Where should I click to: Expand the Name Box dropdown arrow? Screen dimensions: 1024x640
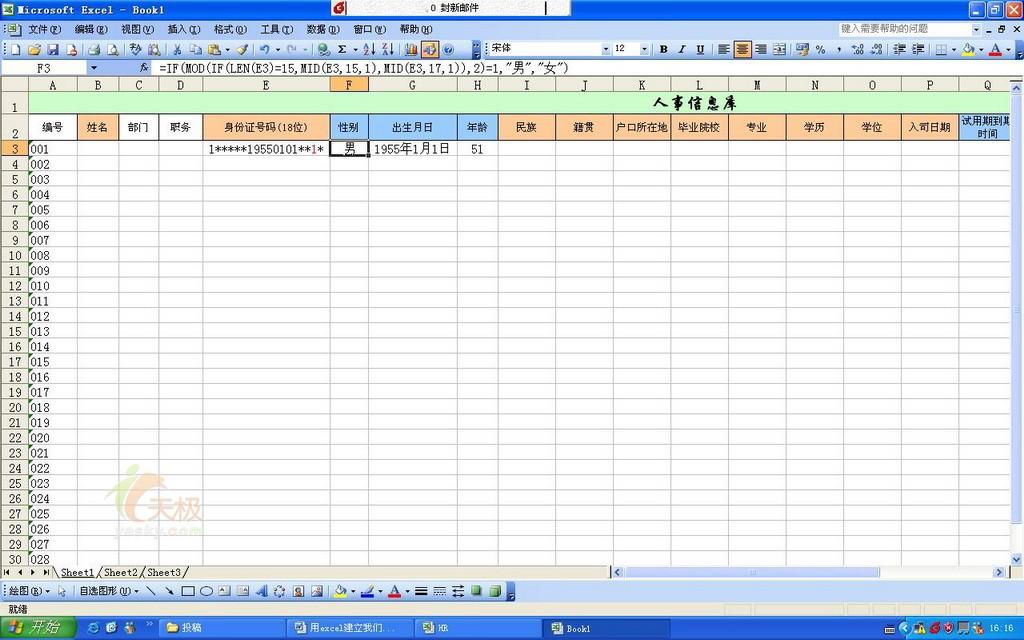tap(93, 68)
